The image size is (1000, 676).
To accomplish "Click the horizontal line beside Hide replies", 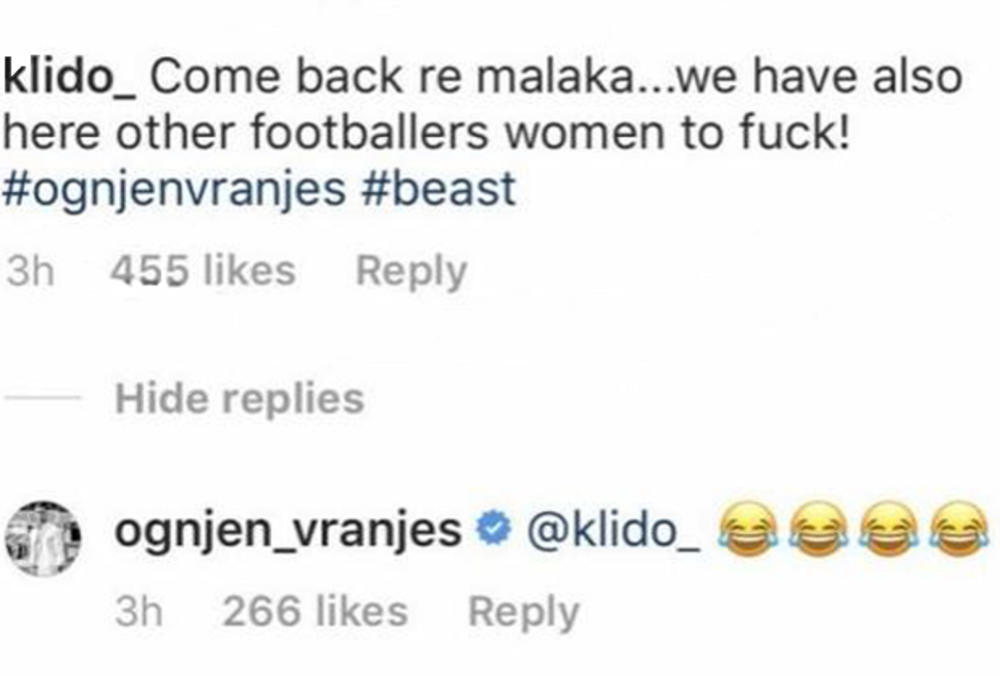I will point(42,398).
